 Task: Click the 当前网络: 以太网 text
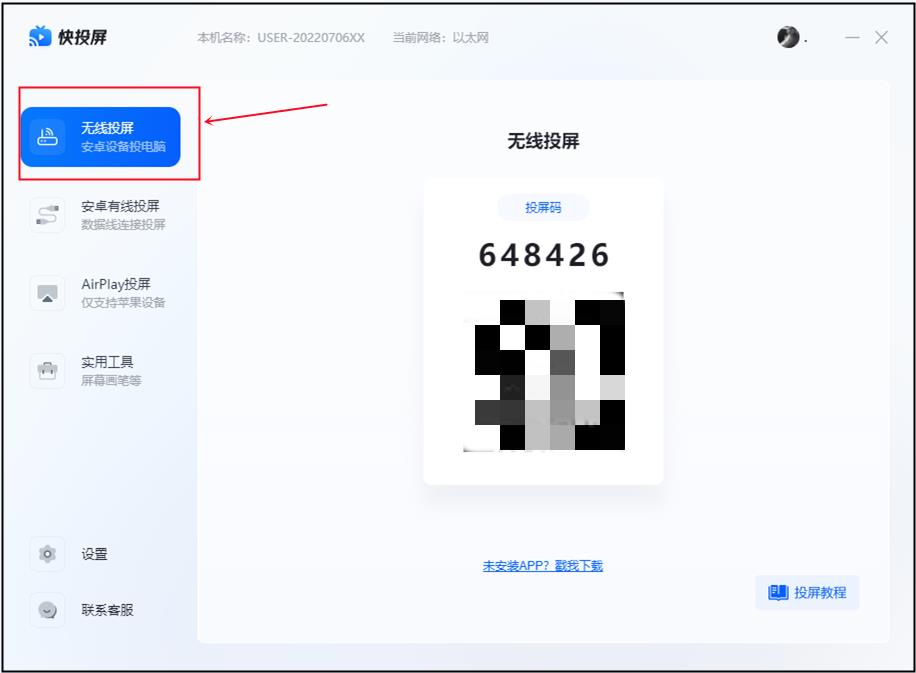[x=440, y=37]
